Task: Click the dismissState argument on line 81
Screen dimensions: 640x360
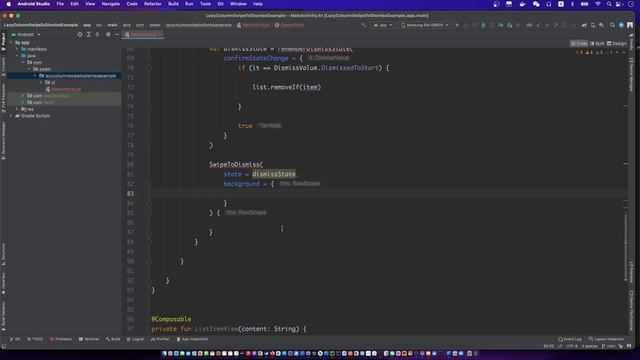Action: click(274, 174)
